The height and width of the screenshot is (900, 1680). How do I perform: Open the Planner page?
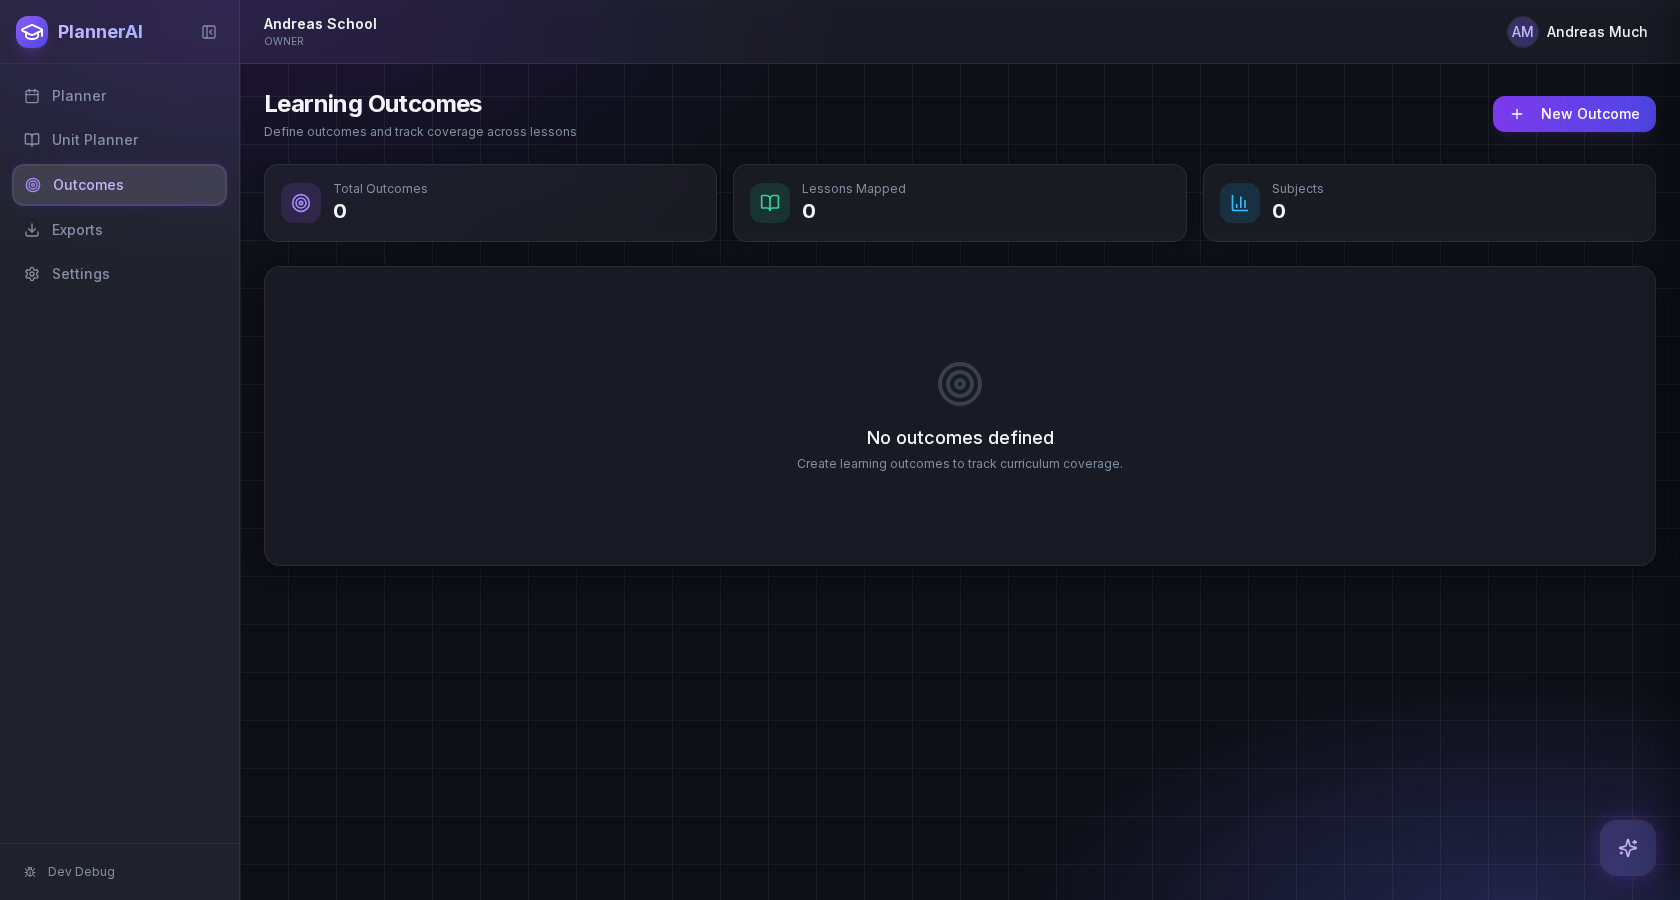tap(79, 96)
